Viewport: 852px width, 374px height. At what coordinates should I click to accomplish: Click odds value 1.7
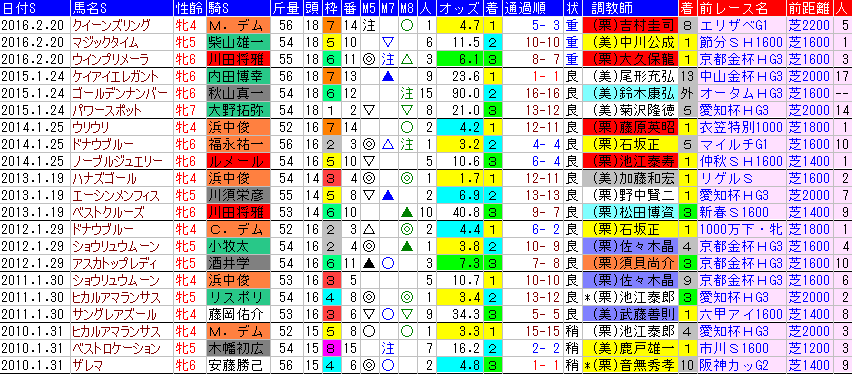pyautogui.click(x=459, y=178)
